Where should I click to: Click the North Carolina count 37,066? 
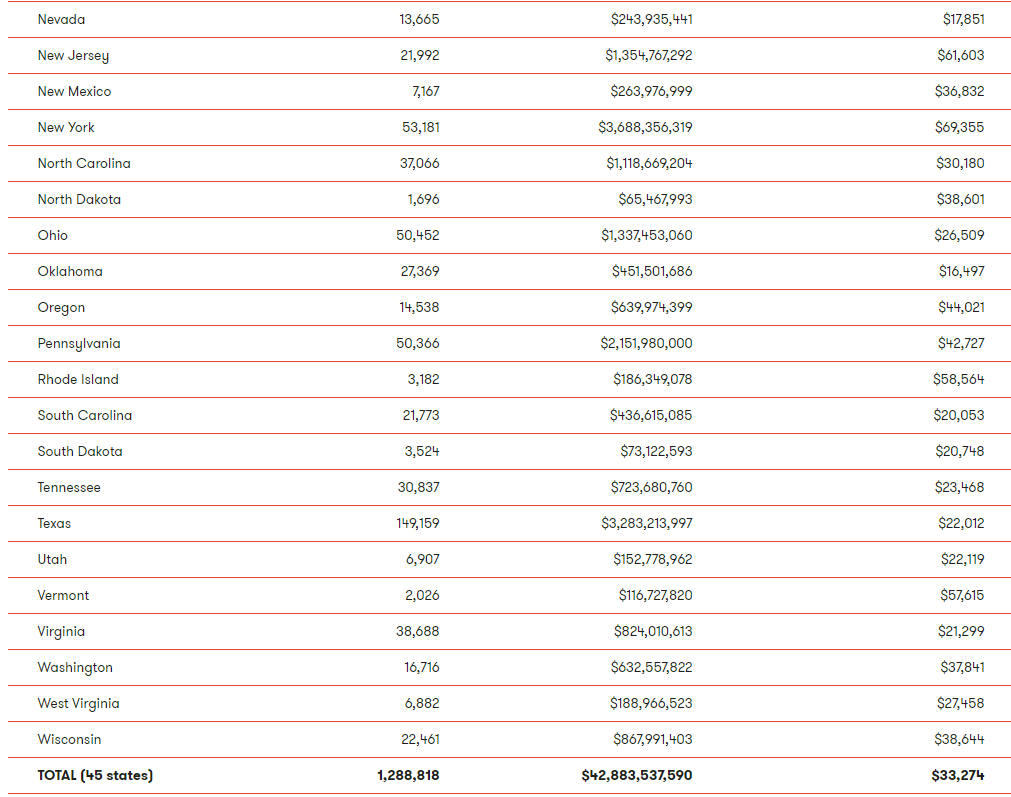419,164
